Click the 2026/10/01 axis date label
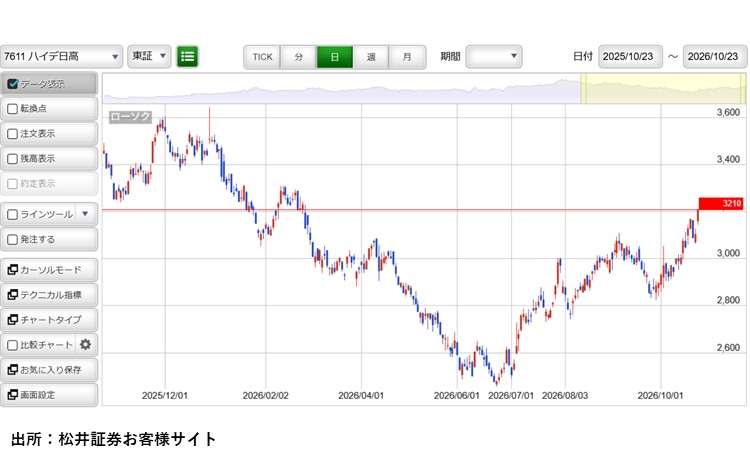 (661, 396)
